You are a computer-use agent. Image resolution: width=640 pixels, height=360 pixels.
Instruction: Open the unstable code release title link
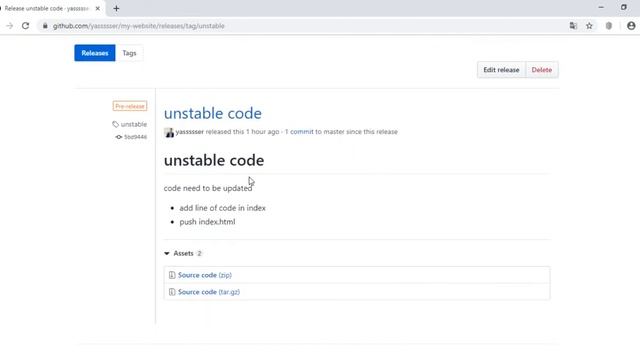pyautogui.click(x=213, y=113)
